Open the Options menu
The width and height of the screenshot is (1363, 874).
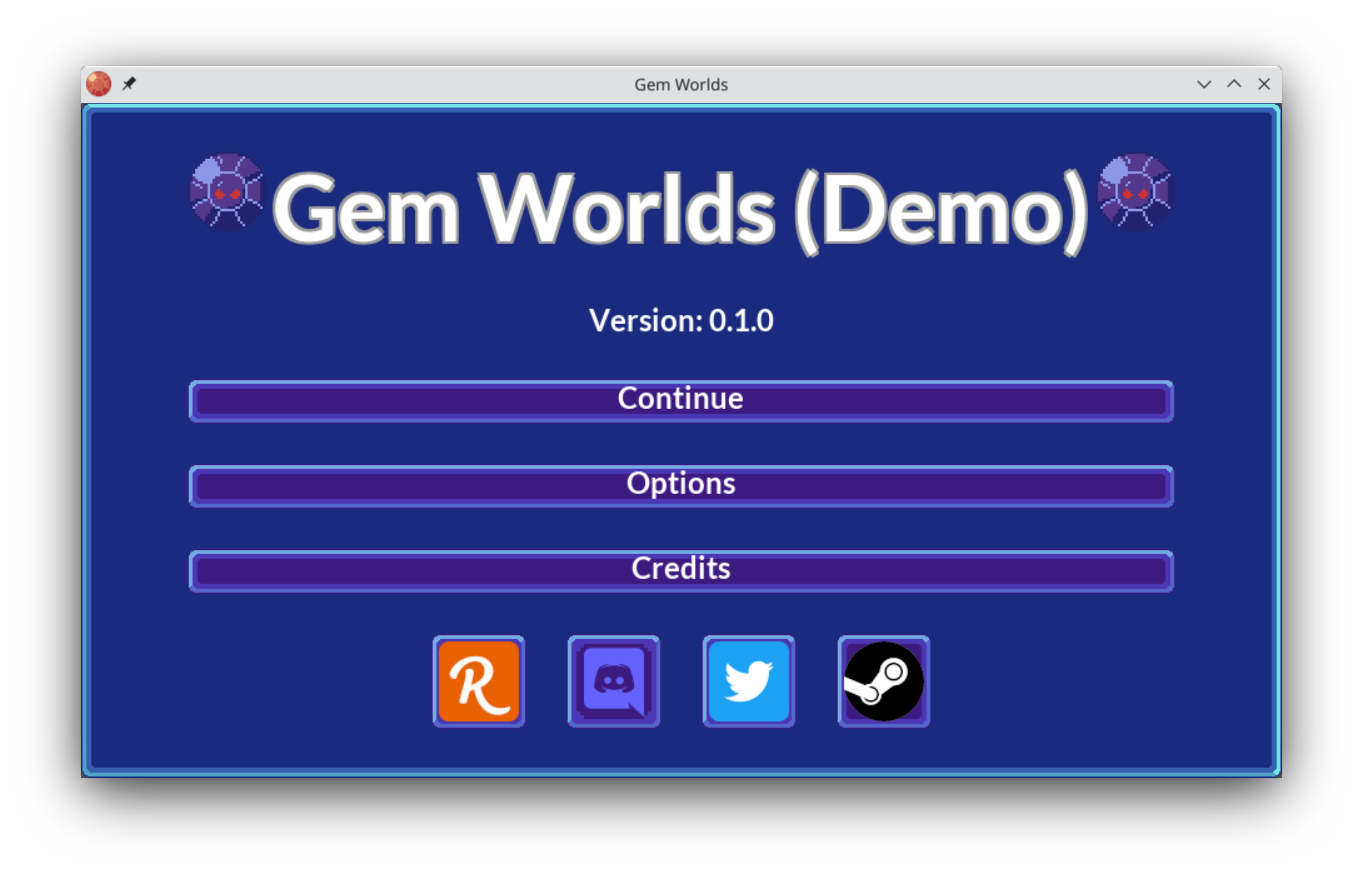point(681,485)
